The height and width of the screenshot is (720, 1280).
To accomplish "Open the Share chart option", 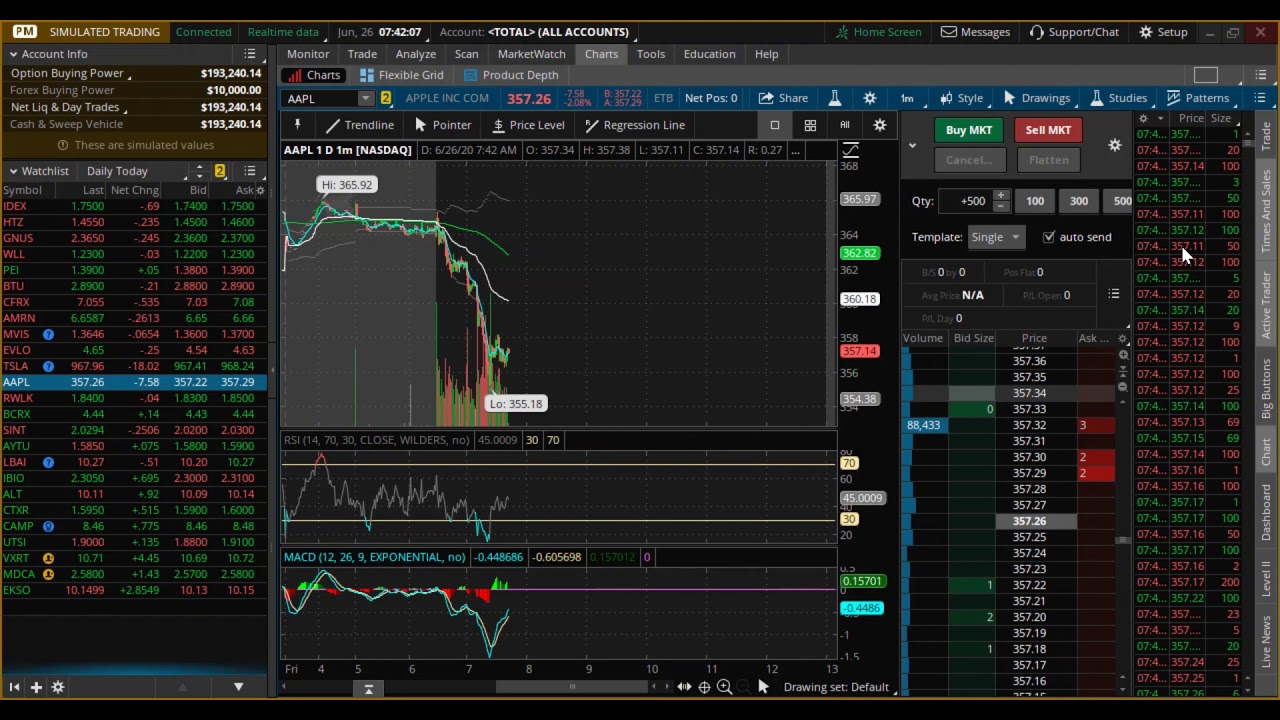I will pyautogui.click(x=783, y=98).
